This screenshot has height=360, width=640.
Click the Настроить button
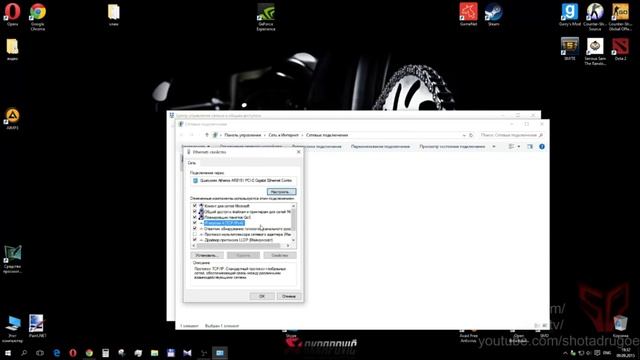[x=281, y=192]
